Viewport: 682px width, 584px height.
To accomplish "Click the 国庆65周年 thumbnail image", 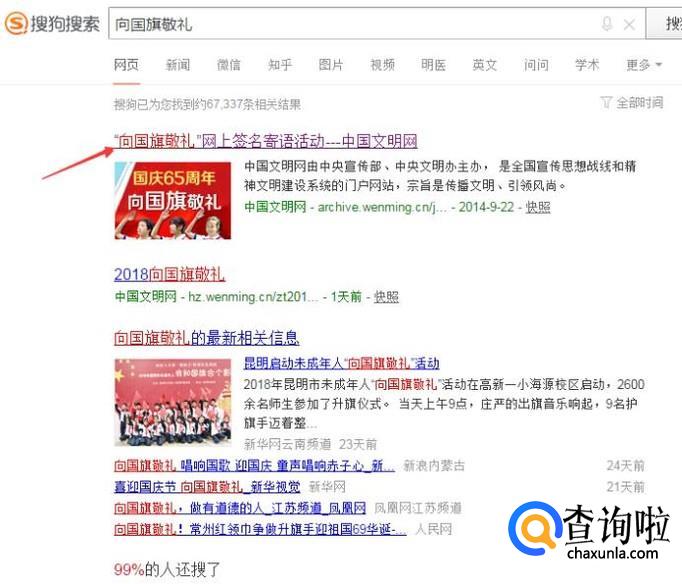I will (173, 200).
